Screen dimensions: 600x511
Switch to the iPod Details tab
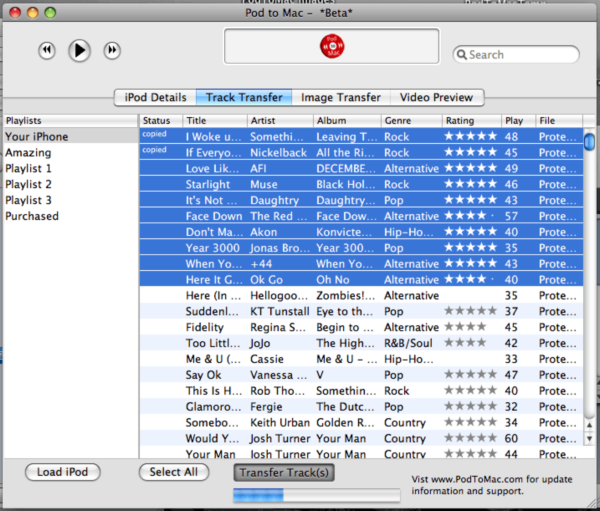point(155,97)
